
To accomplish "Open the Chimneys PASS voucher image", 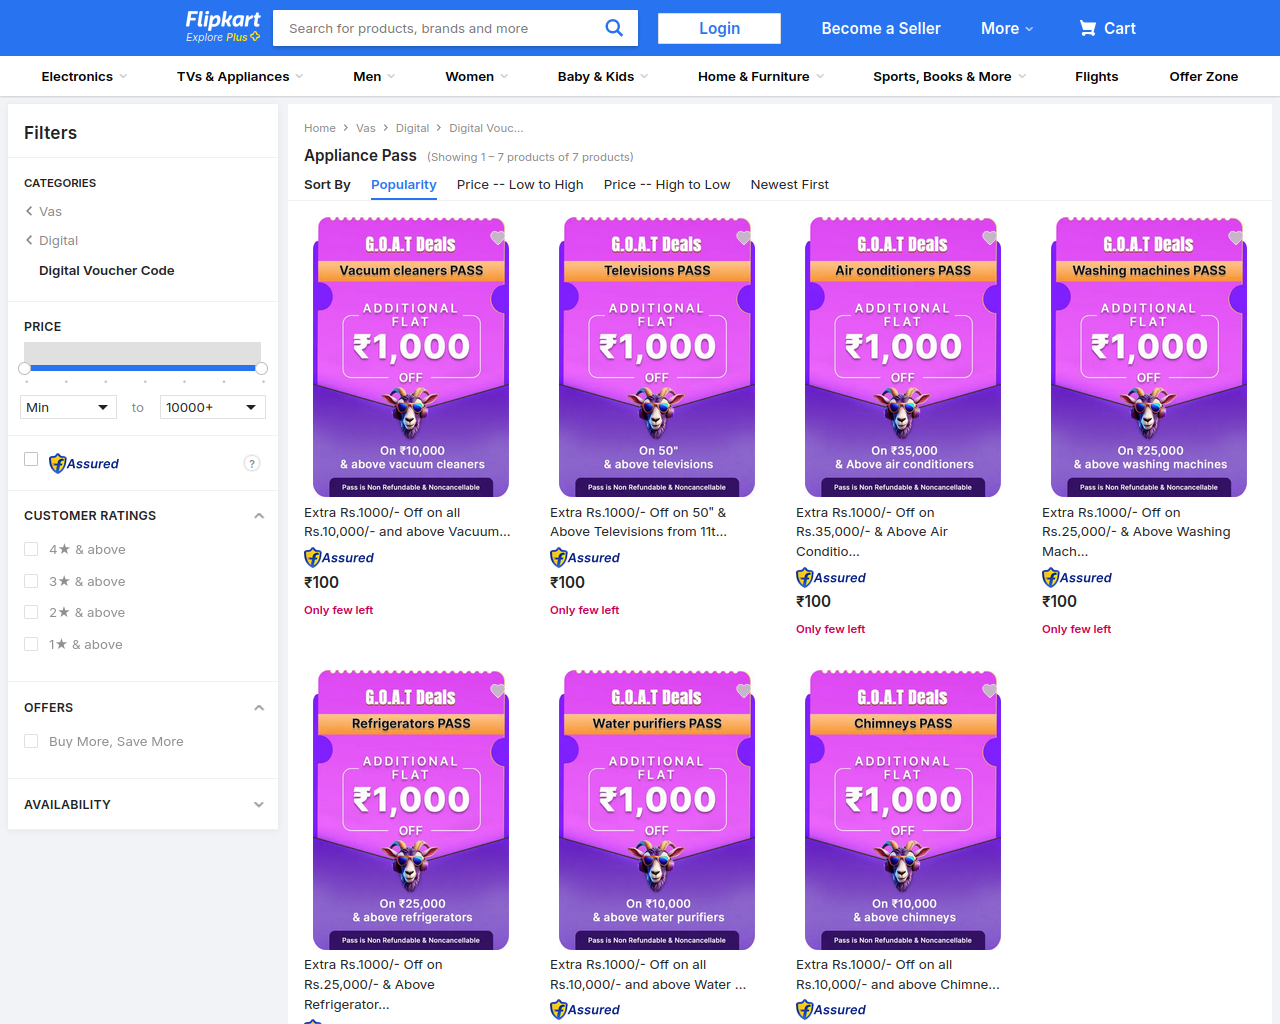I will tap(903, 810).
